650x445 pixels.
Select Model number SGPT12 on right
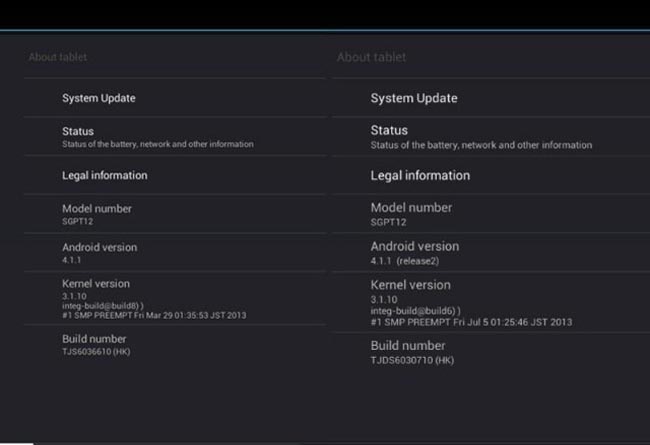[491, 214]
